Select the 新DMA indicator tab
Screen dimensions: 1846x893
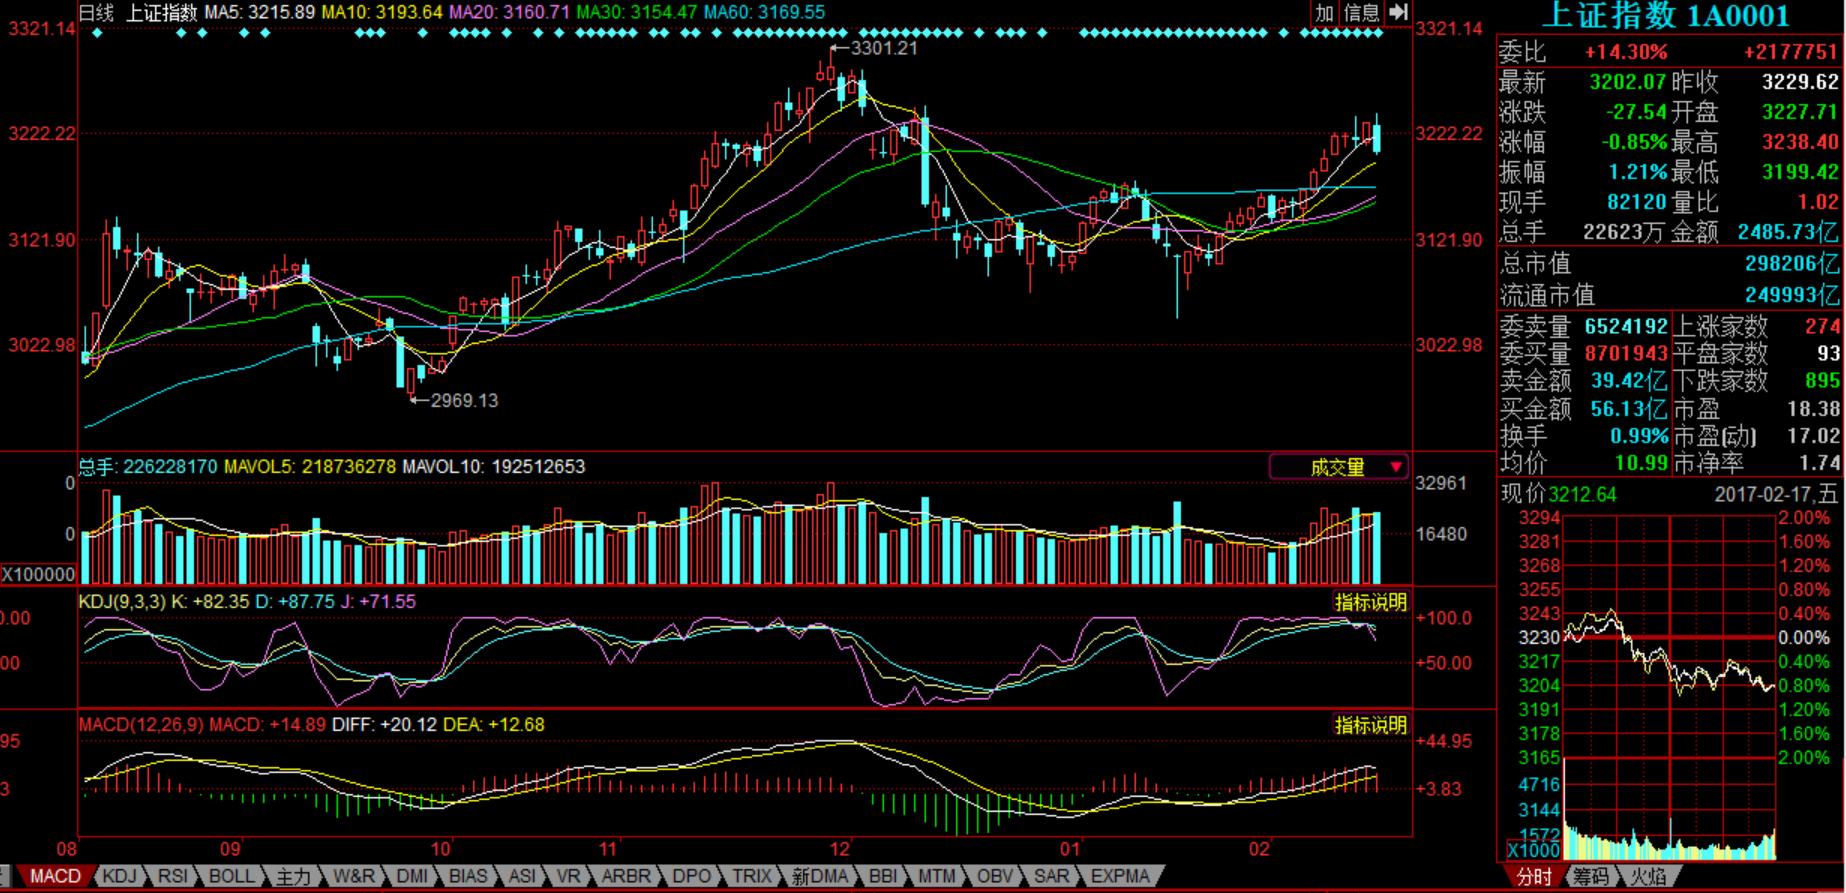click(x=819, y=876)
